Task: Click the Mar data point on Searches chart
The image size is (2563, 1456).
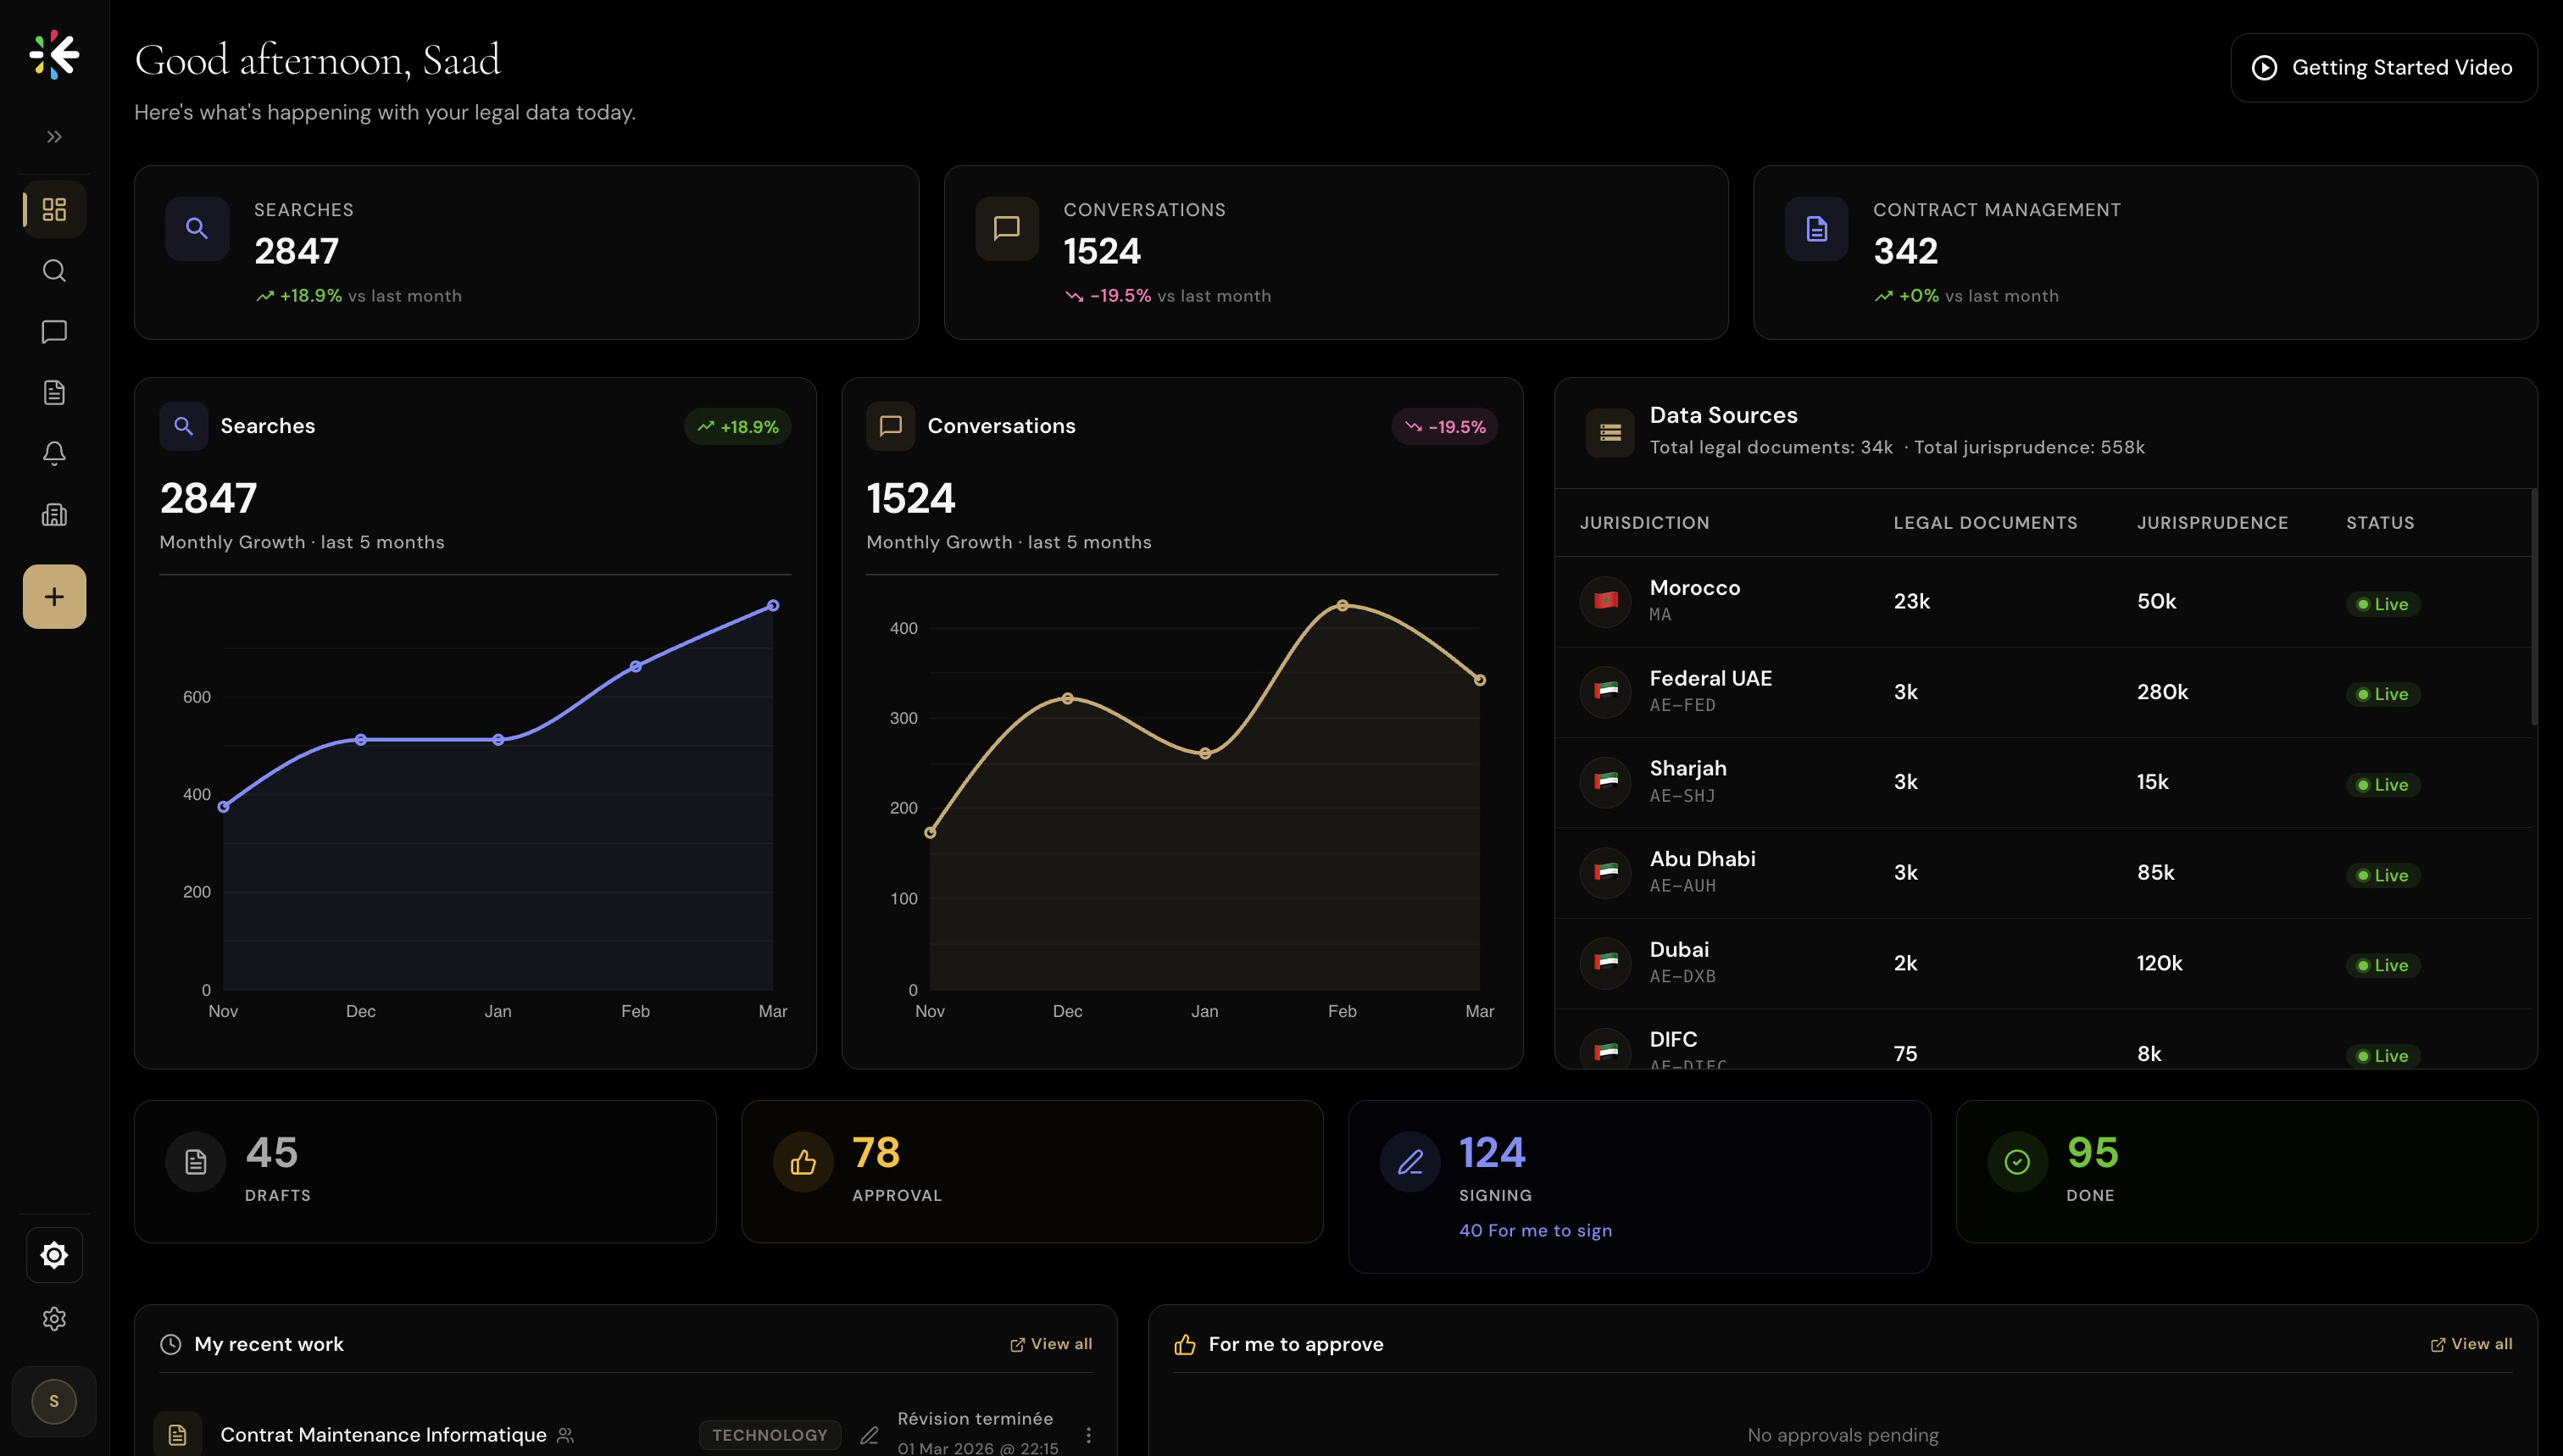Action: (773, 606)
